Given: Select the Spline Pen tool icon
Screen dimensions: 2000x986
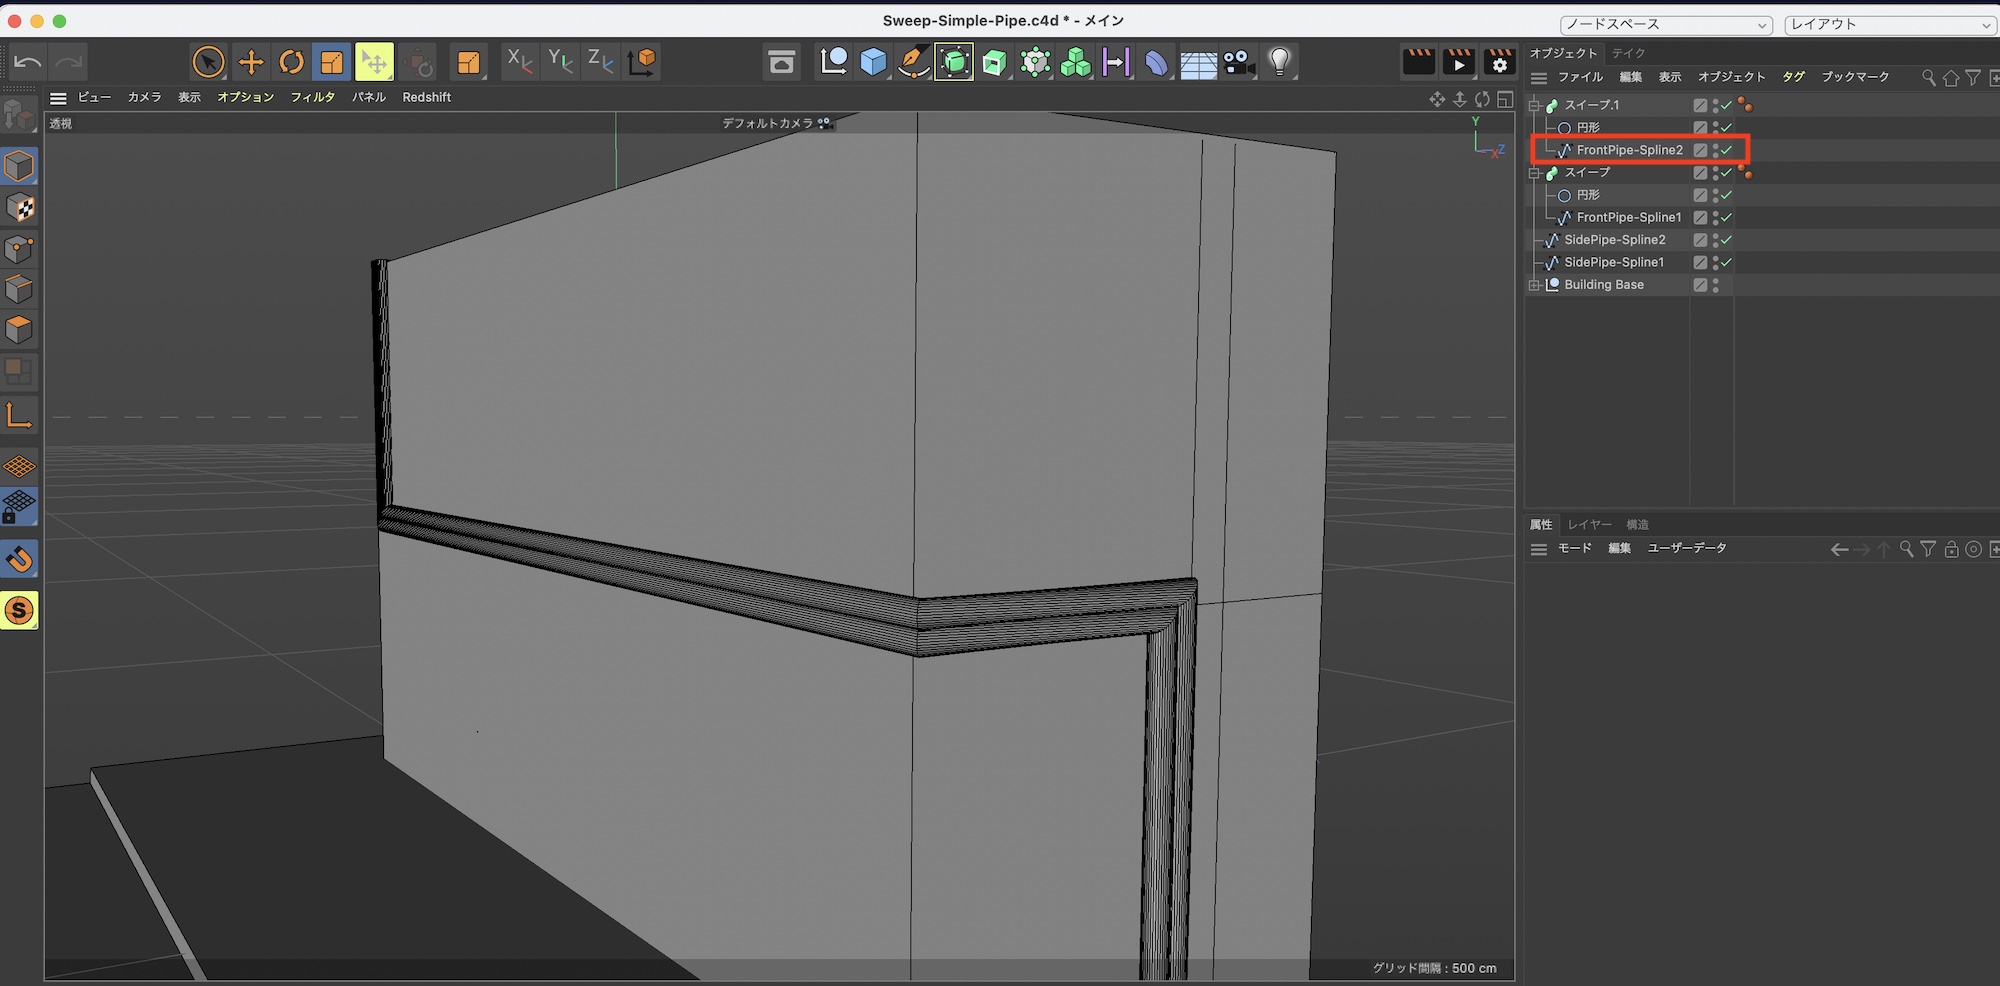Looking at the screenshot, I should point(913,62).
